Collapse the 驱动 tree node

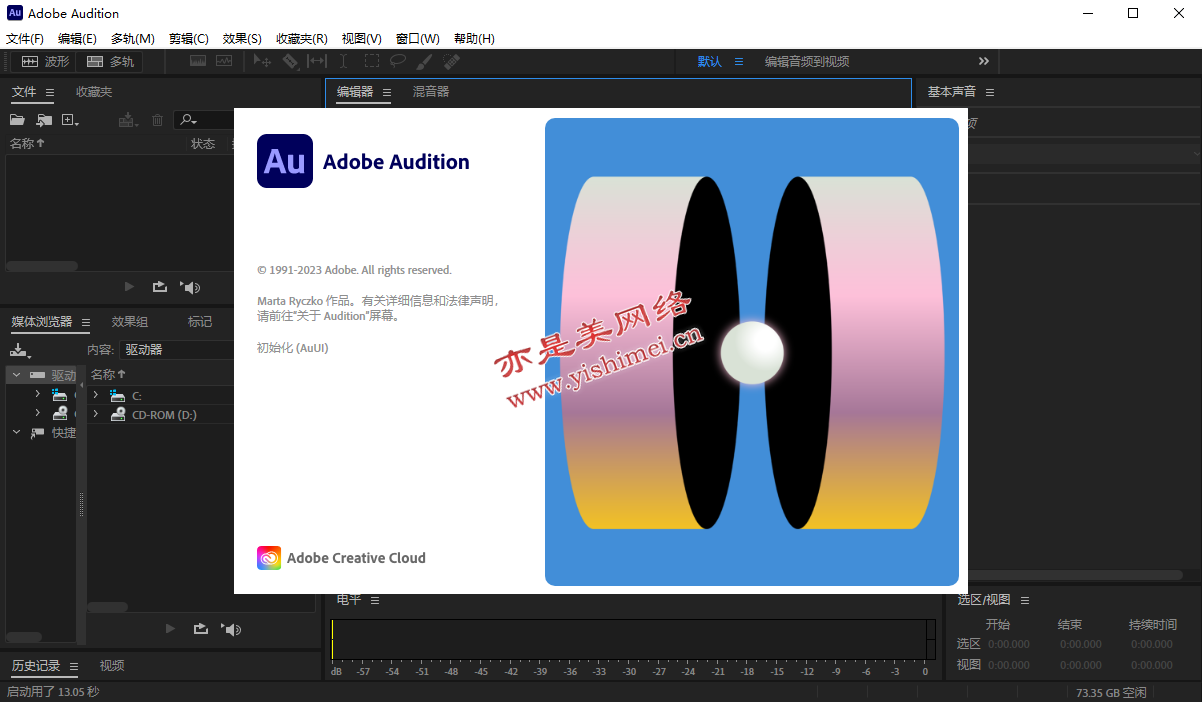tap(16, 375)
